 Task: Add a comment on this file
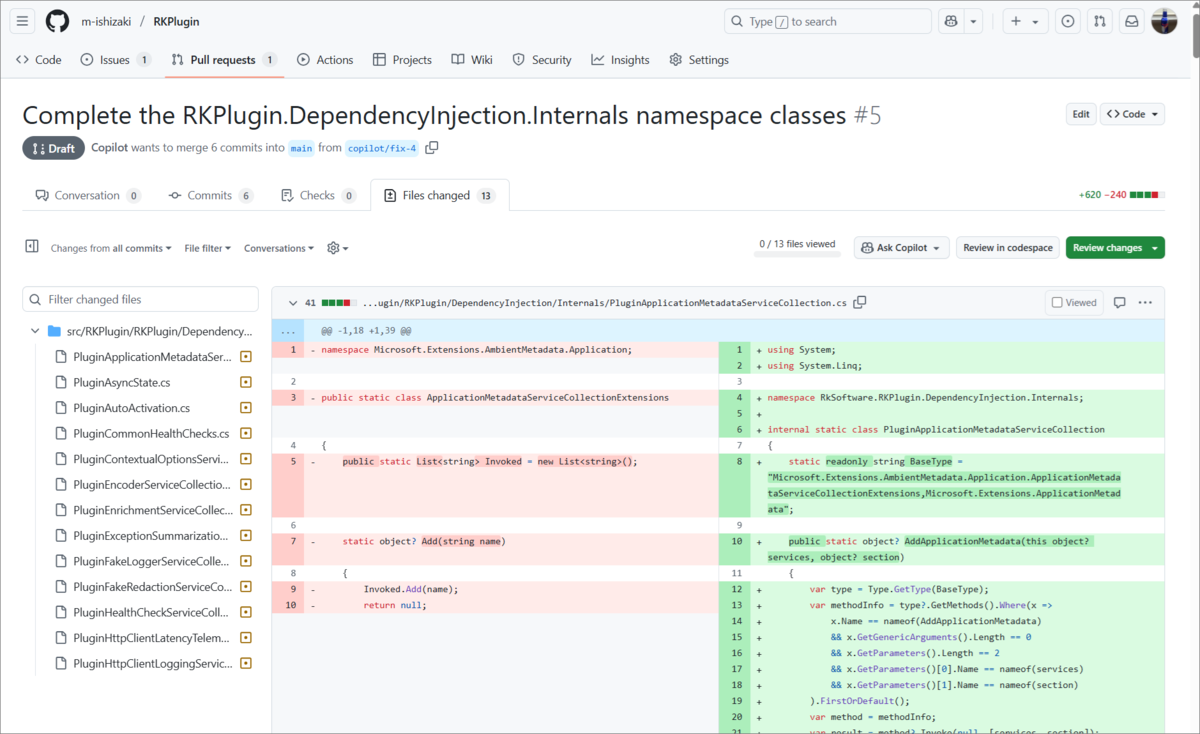click(1120, 302)
